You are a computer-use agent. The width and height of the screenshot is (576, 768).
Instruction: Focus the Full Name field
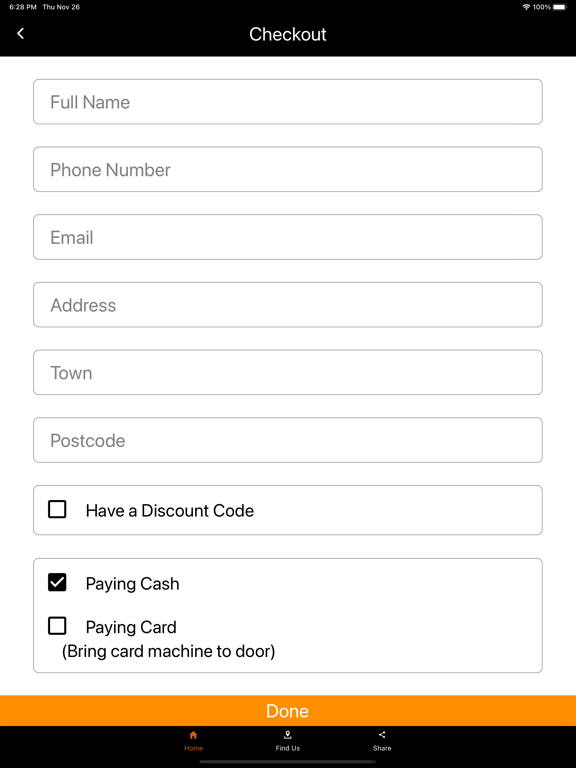[288, 102]
